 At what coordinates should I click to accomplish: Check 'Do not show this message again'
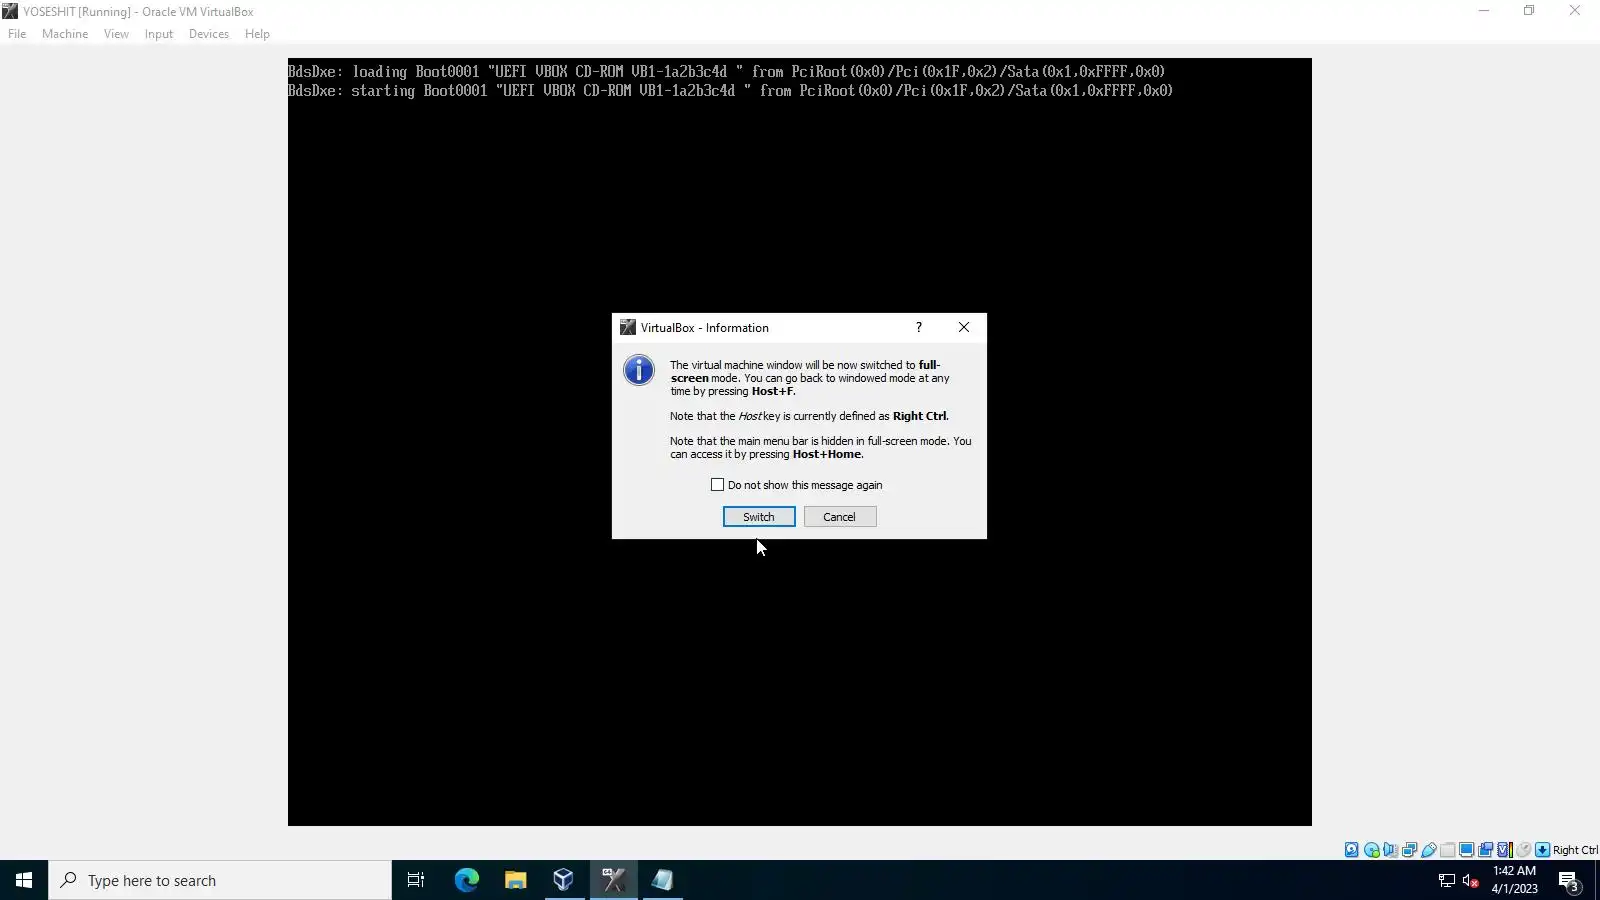(x=717, y=485)
